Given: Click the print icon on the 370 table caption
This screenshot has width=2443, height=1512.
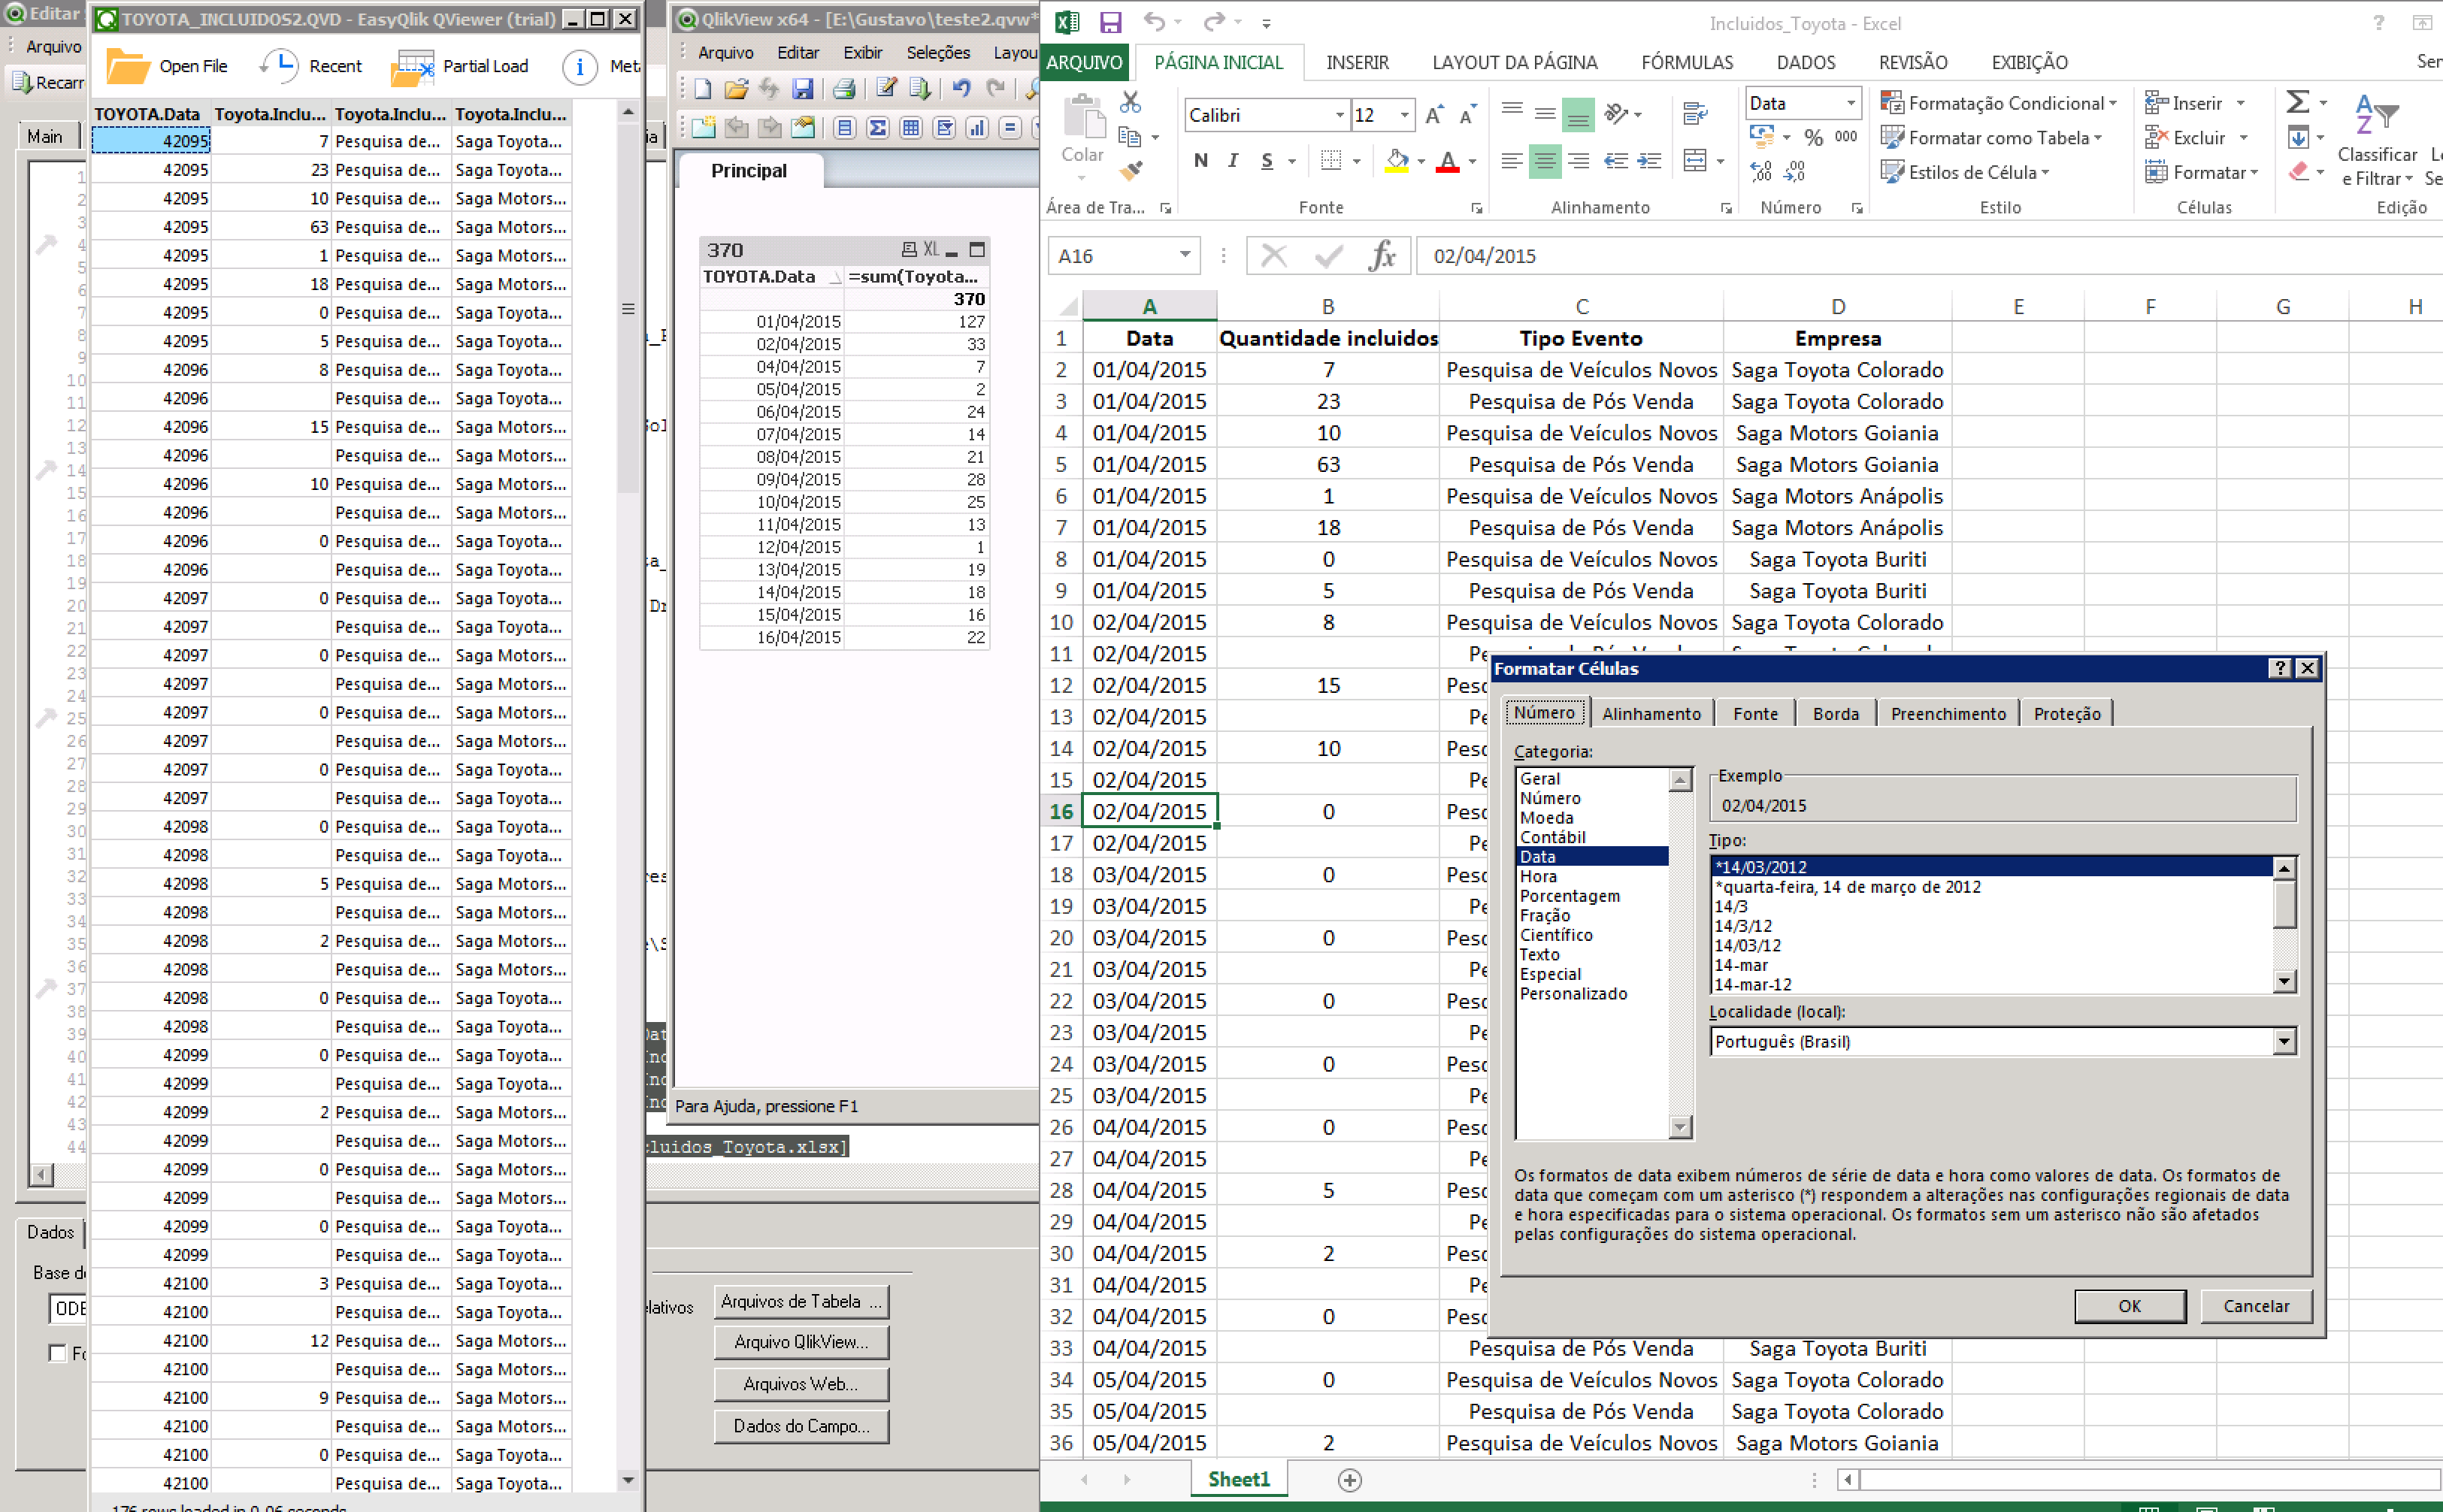Looking at the screenshot, I should [x=909, y=250].
